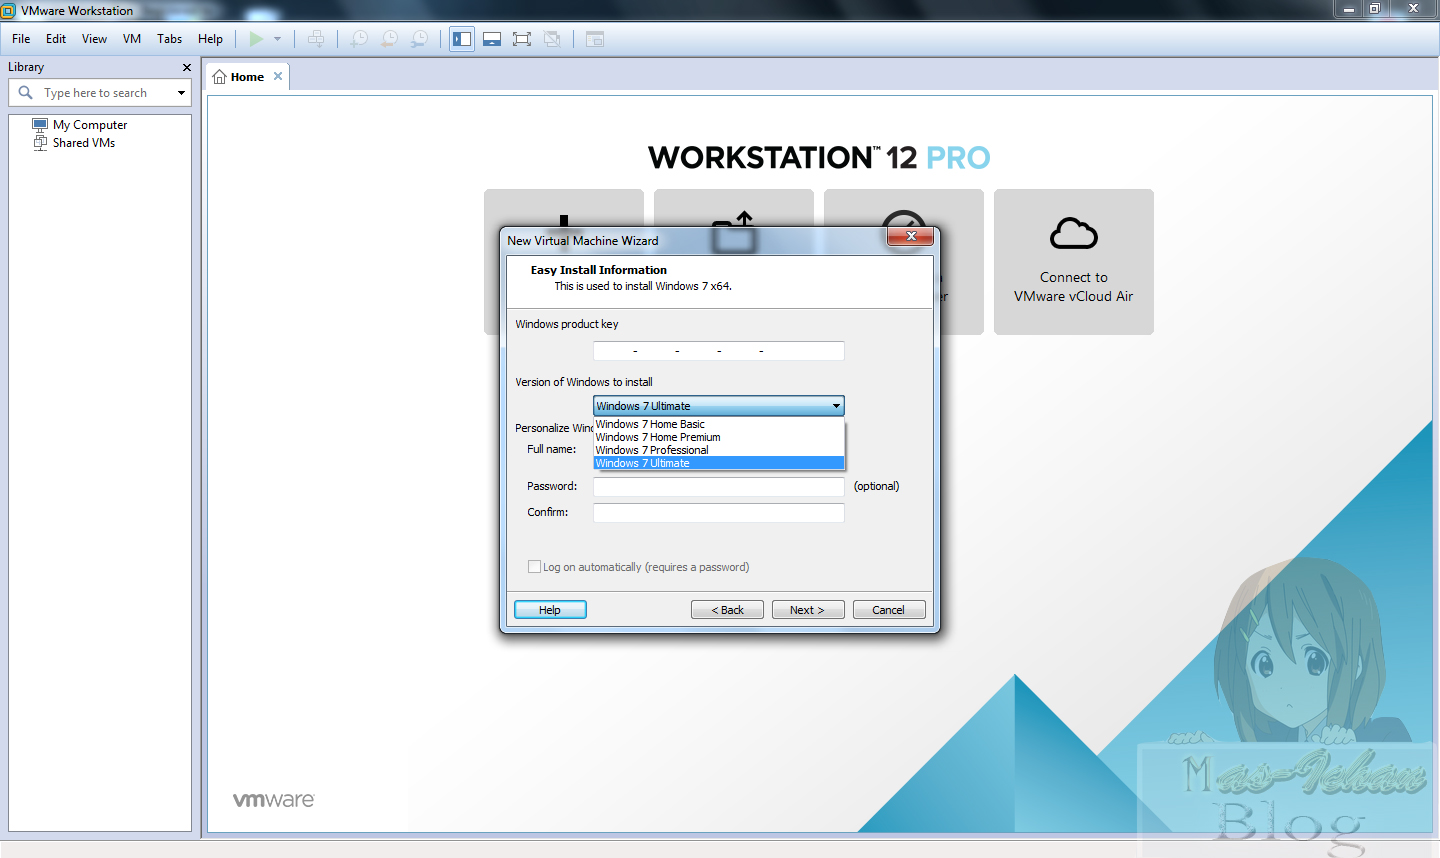
Task: Toggle the thumbnail bar icon
Action: (x=492, y=39)
